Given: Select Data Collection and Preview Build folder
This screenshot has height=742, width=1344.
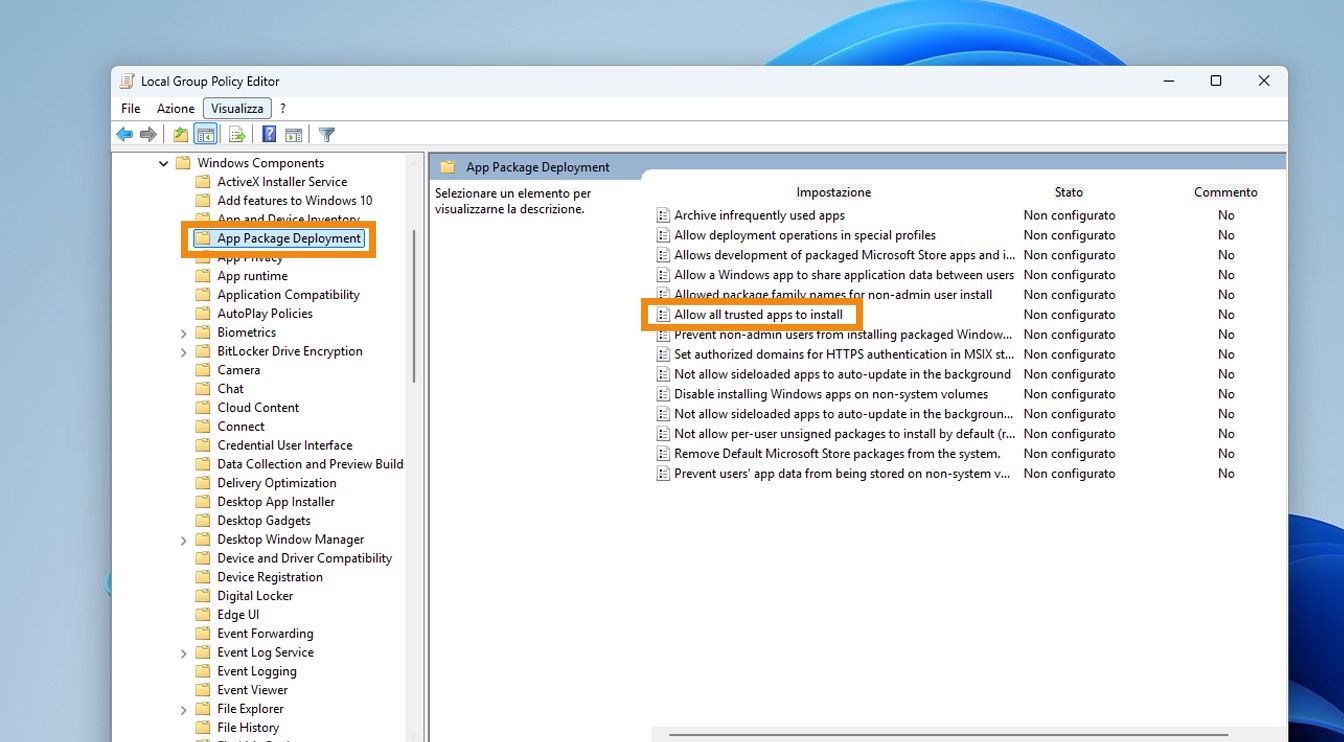Looking at the screenshot, I should (310, 464).
